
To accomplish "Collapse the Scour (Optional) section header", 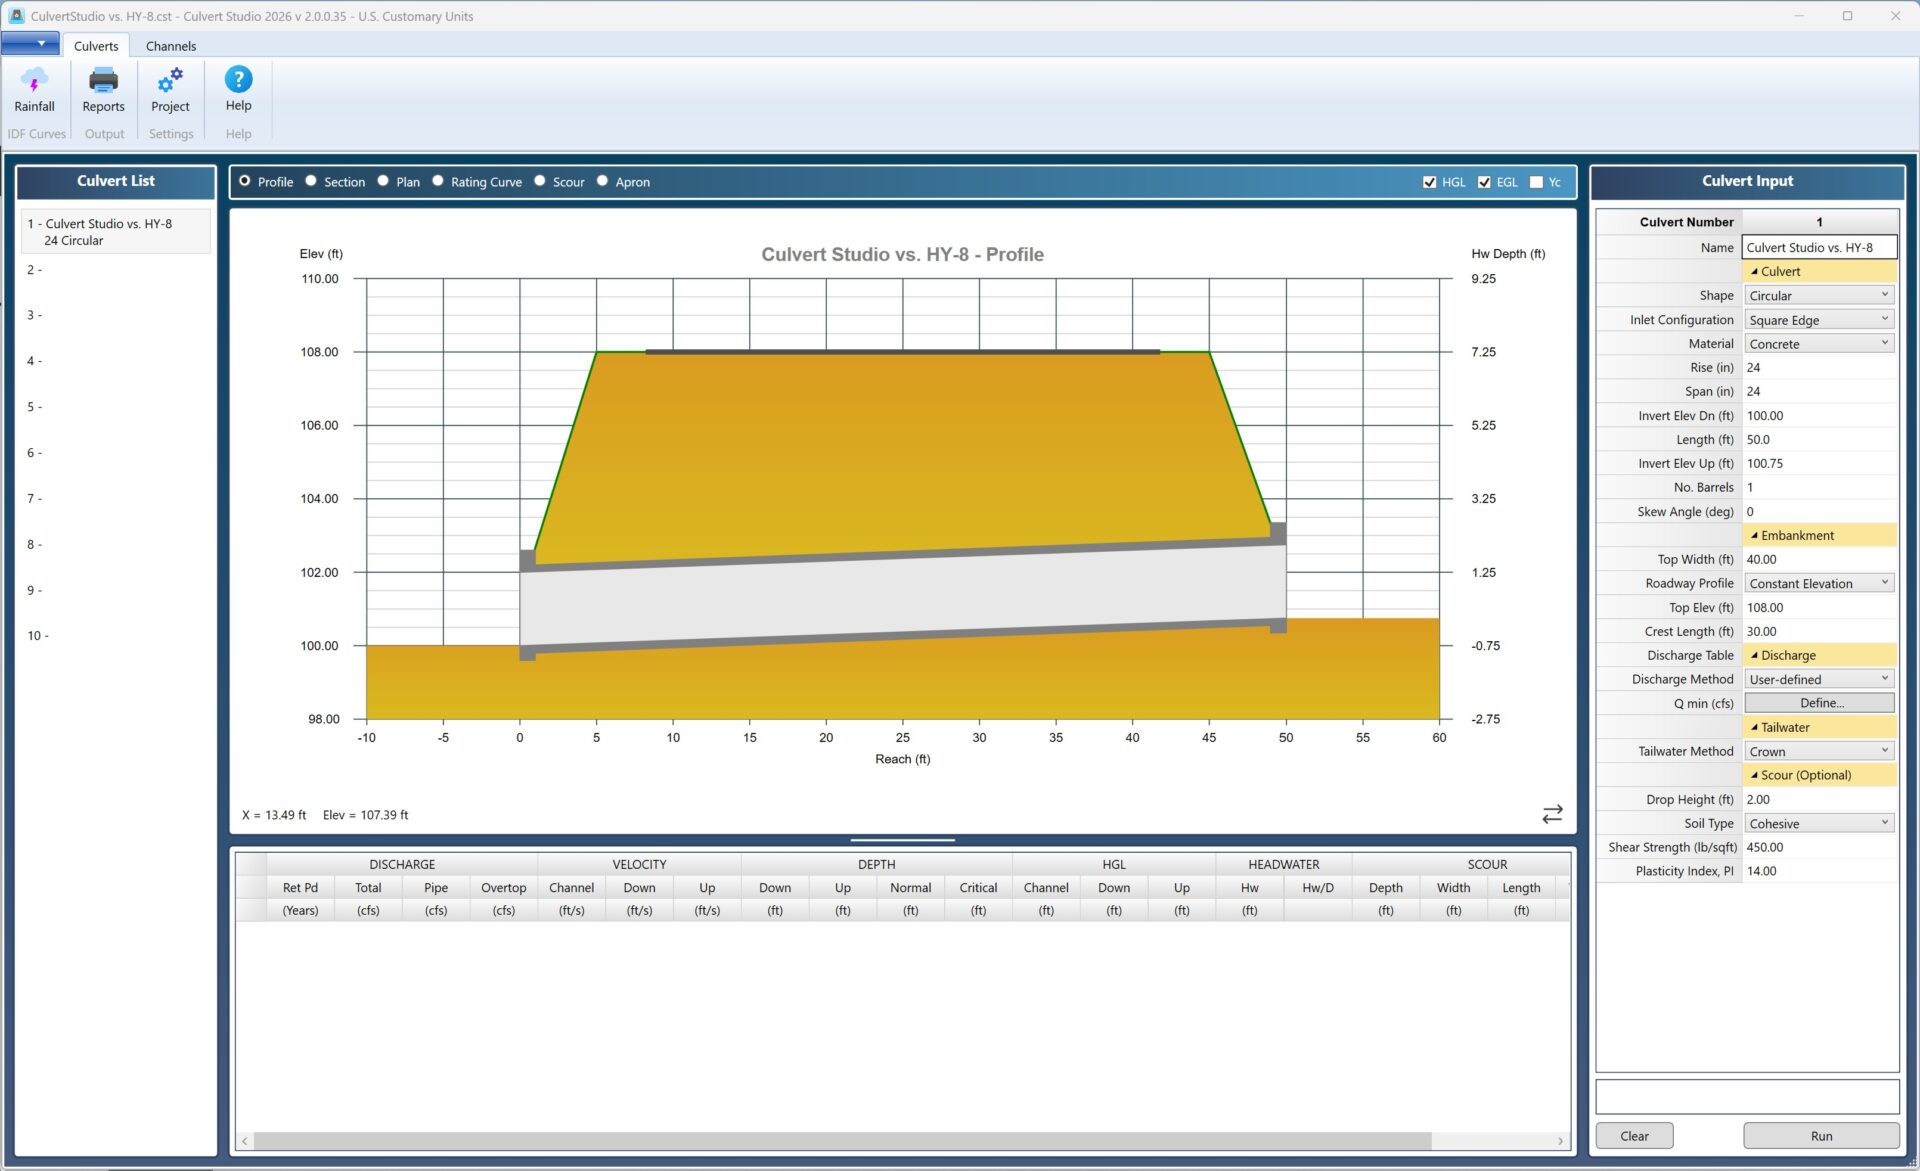I will (x=1819, y=775).
